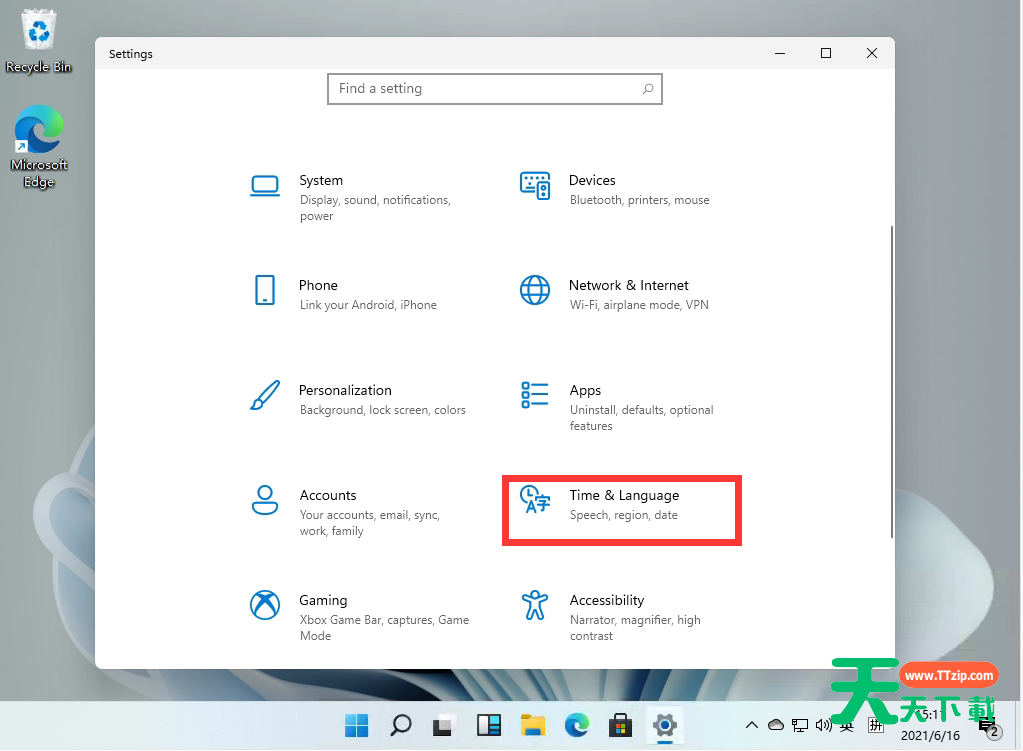Viewport: 1023px width, 751px height.
Task: Click the magnifier icon in search box
Action: (648, 89)
